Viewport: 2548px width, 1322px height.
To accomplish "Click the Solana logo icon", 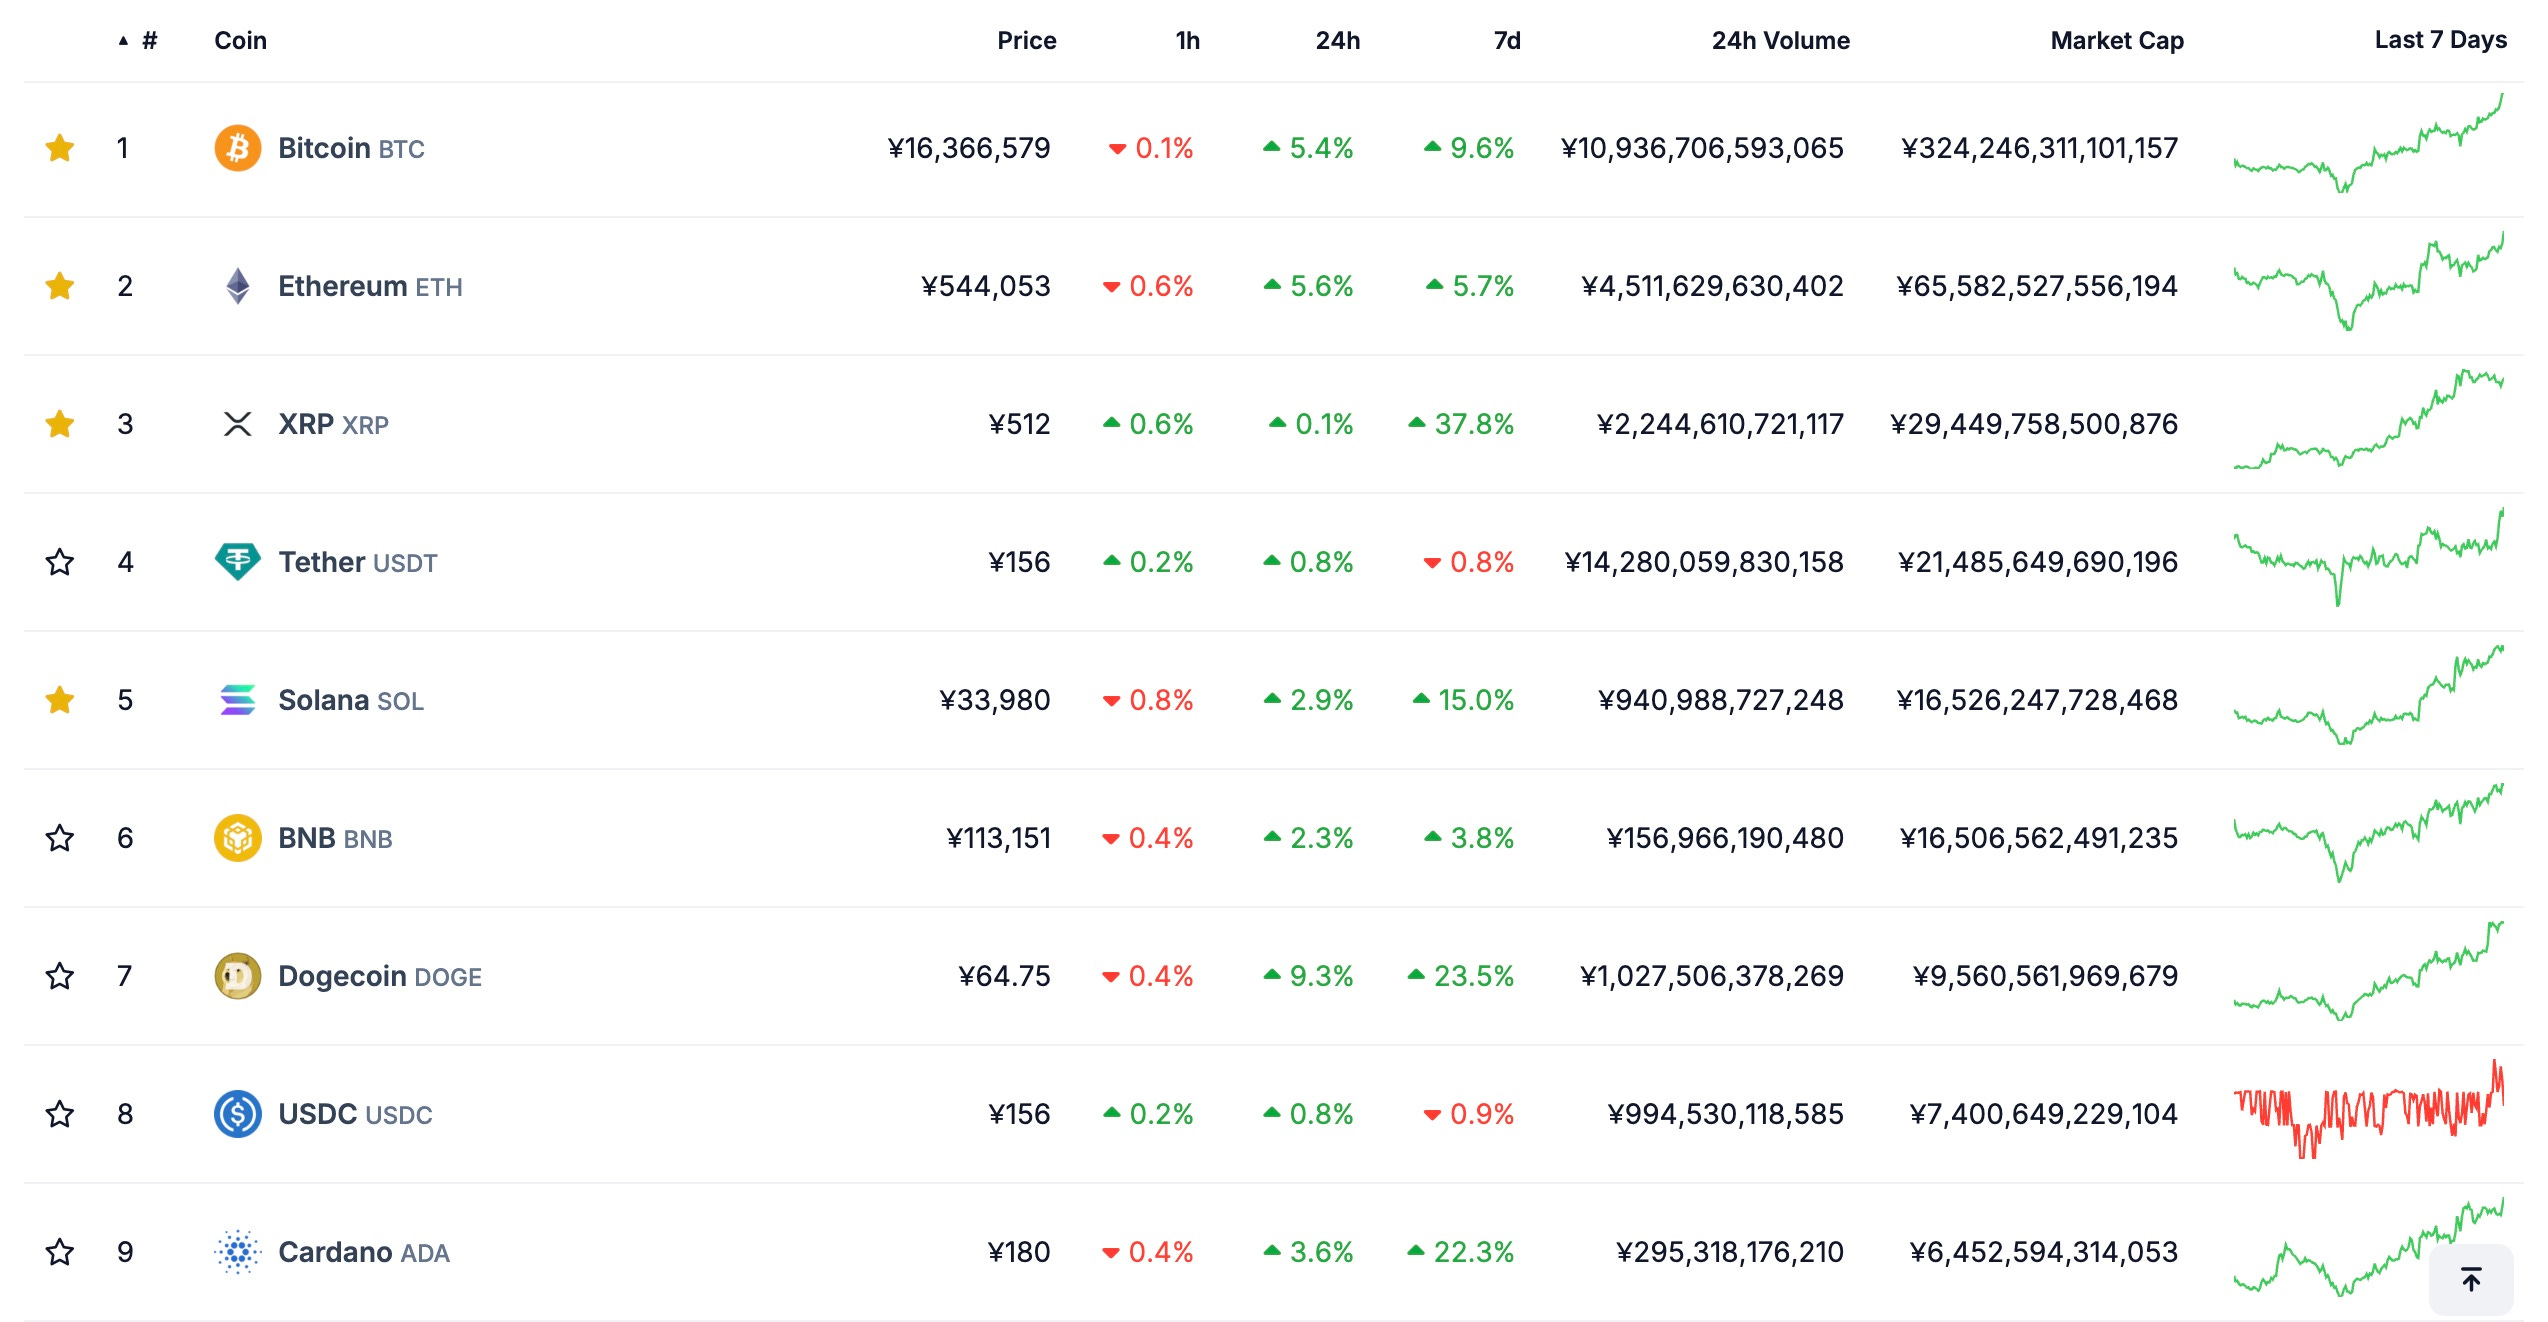I will coord(238,700).
